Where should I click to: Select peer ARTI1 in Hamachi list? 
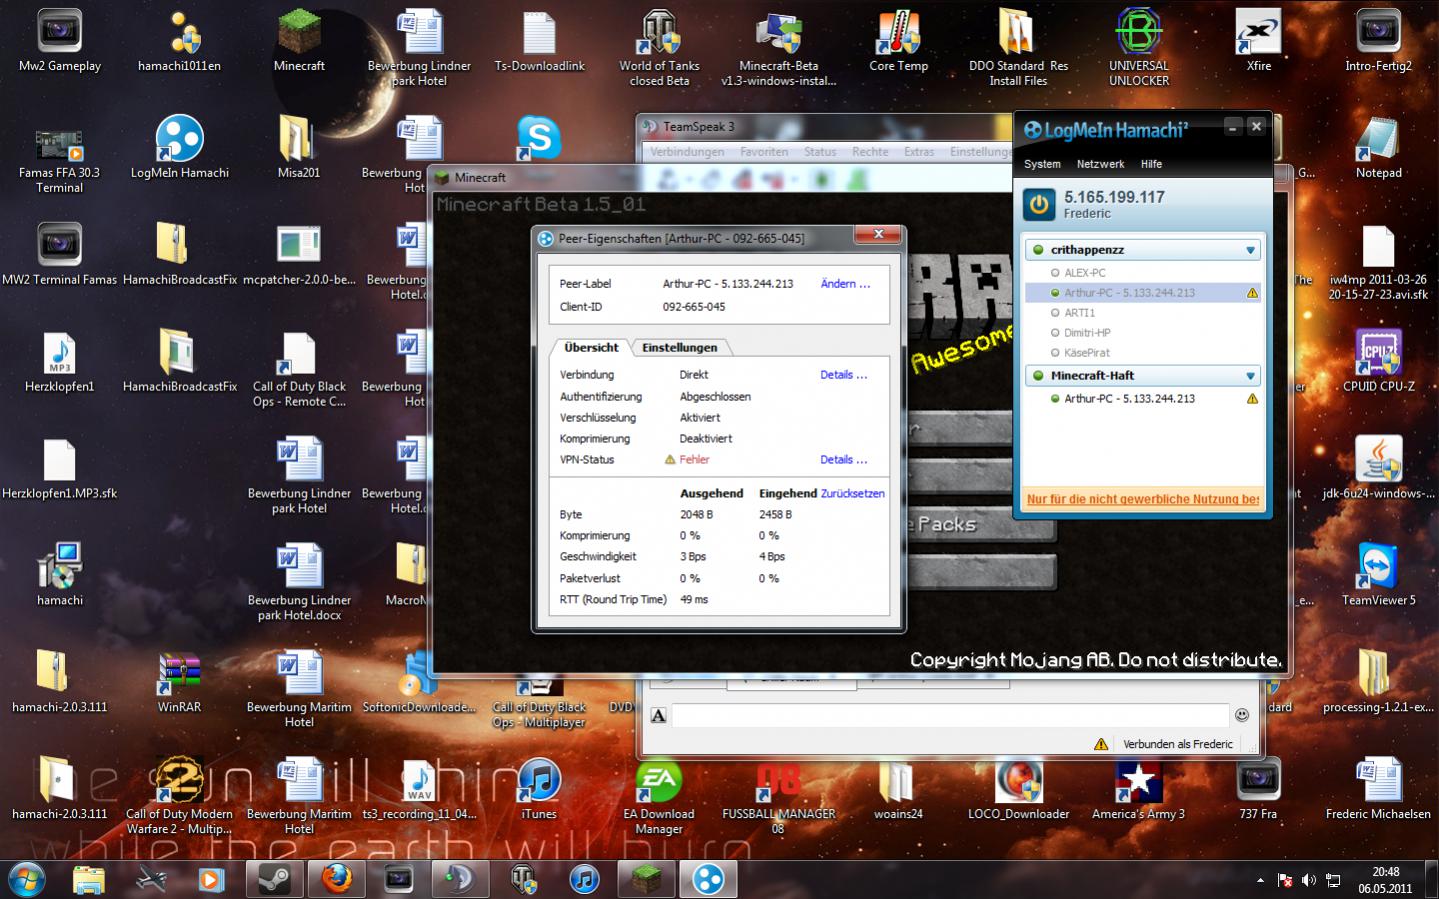[1080, 313]
